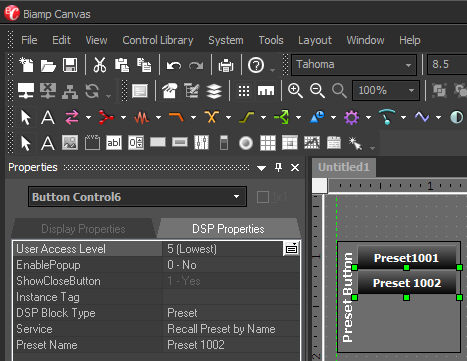Save with the floppy disk icon
This screenshot has height=361, width=467.
coord(70,65)
